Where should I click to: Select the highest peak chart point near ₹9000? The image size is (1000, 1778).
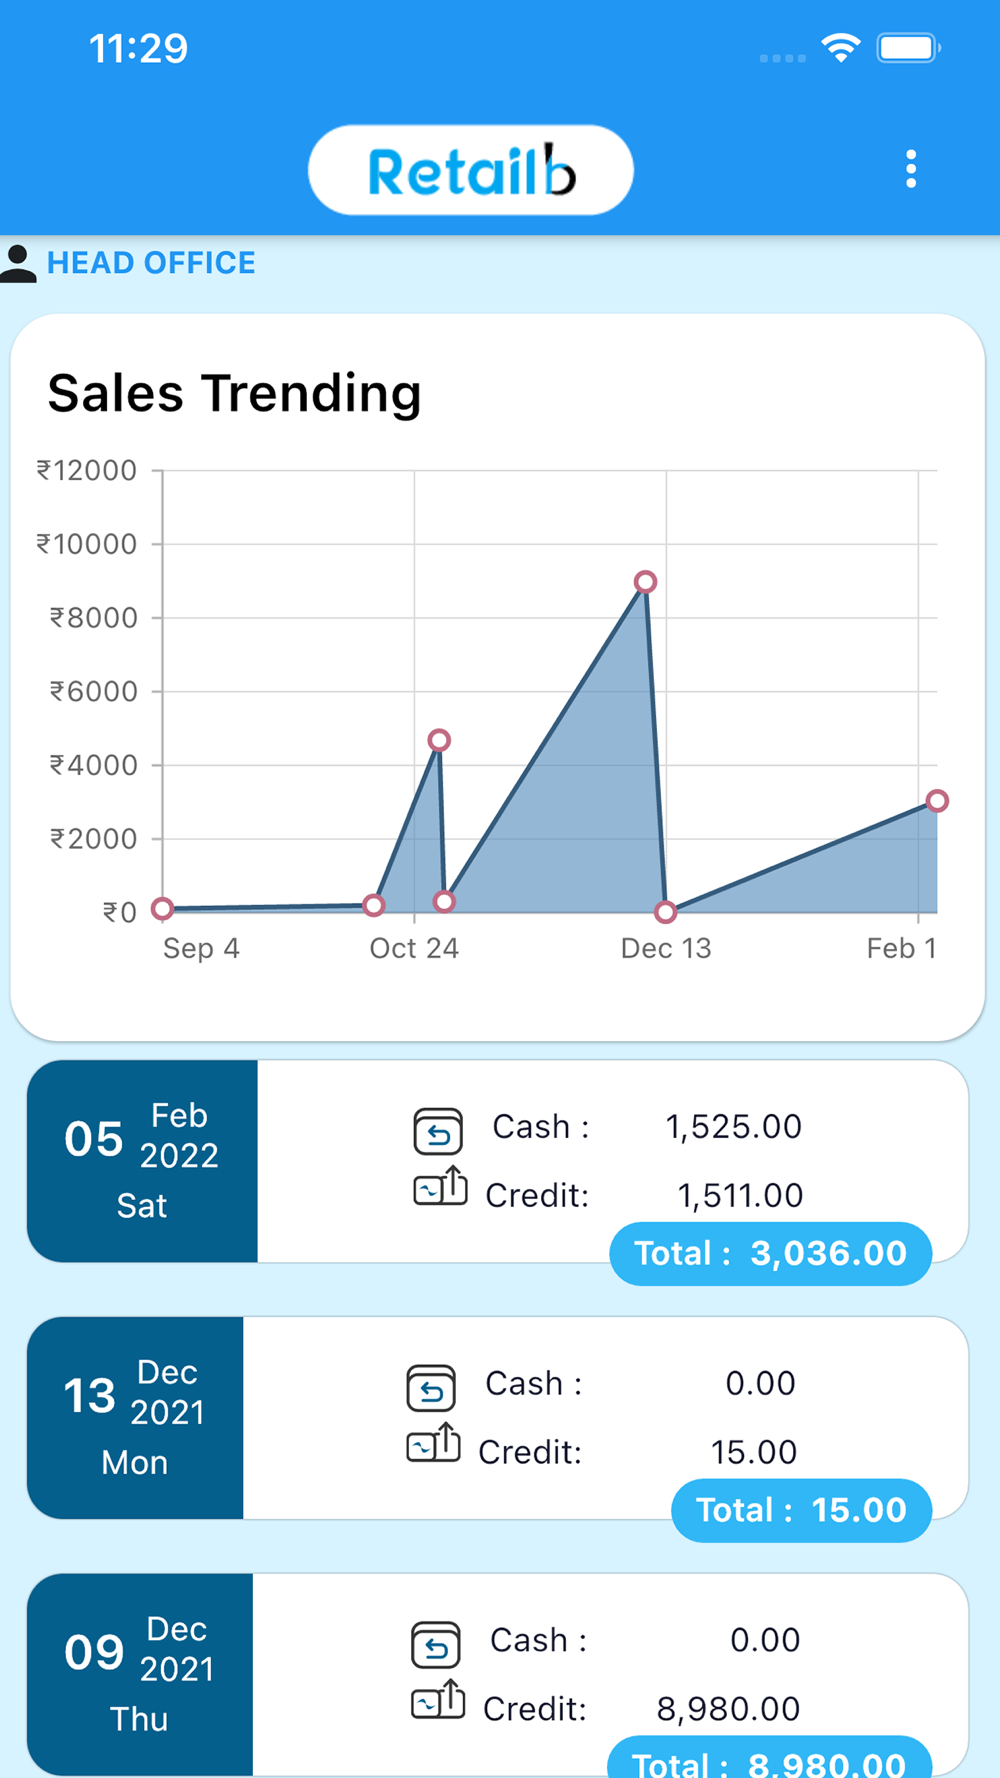(646, 582)
